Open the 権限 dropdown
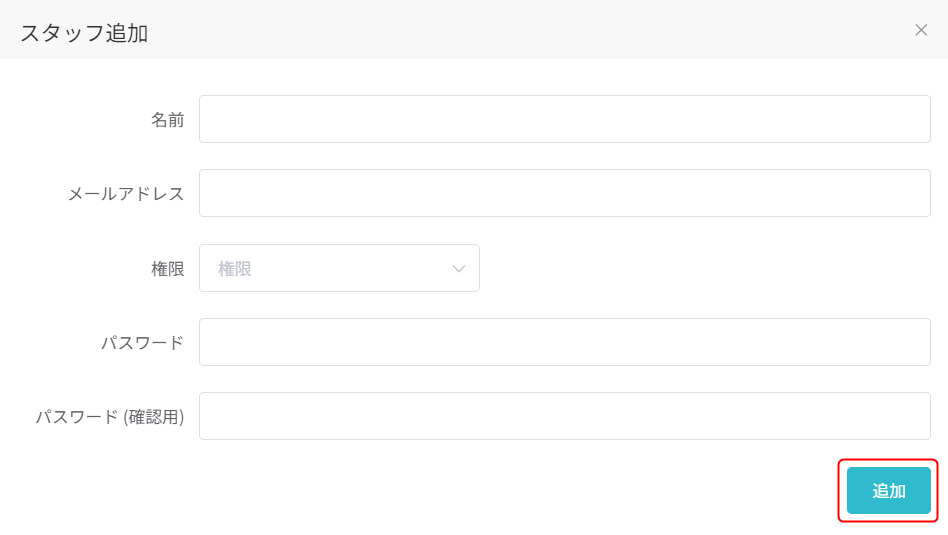 pyautogui.click(x=339, y=268)
